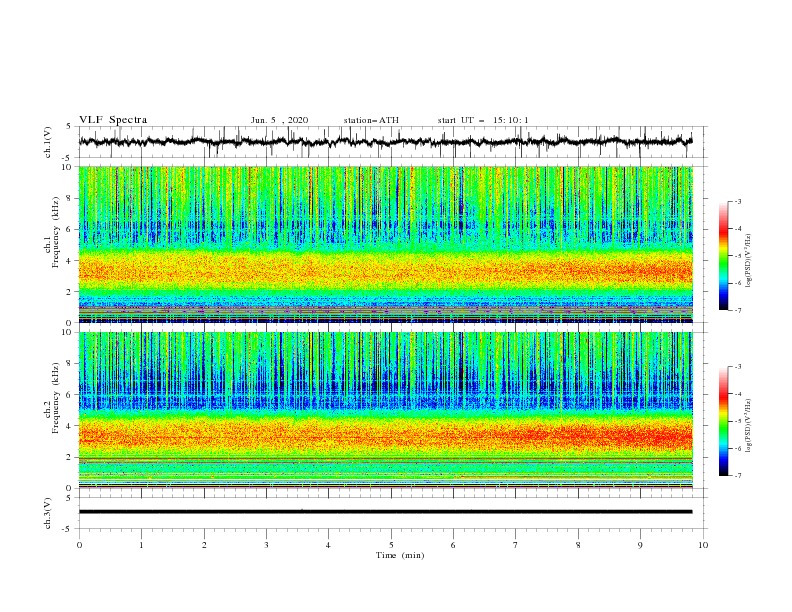
Task: Click the "-7" label on ch.1 color bar
Action: click(737, 310)
